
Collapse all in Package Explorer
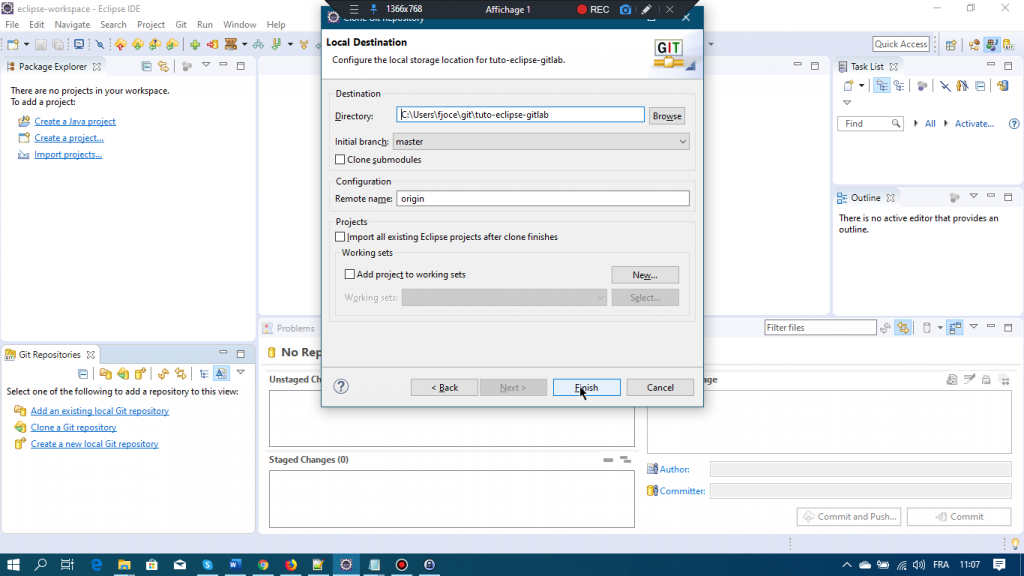point(146,67)
